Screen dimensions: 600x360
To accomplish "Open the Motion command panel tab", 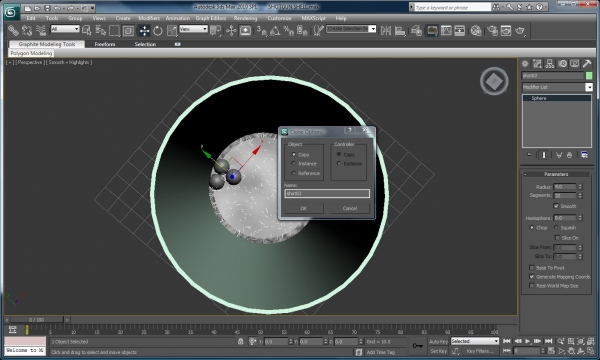I will click(562, 64).
